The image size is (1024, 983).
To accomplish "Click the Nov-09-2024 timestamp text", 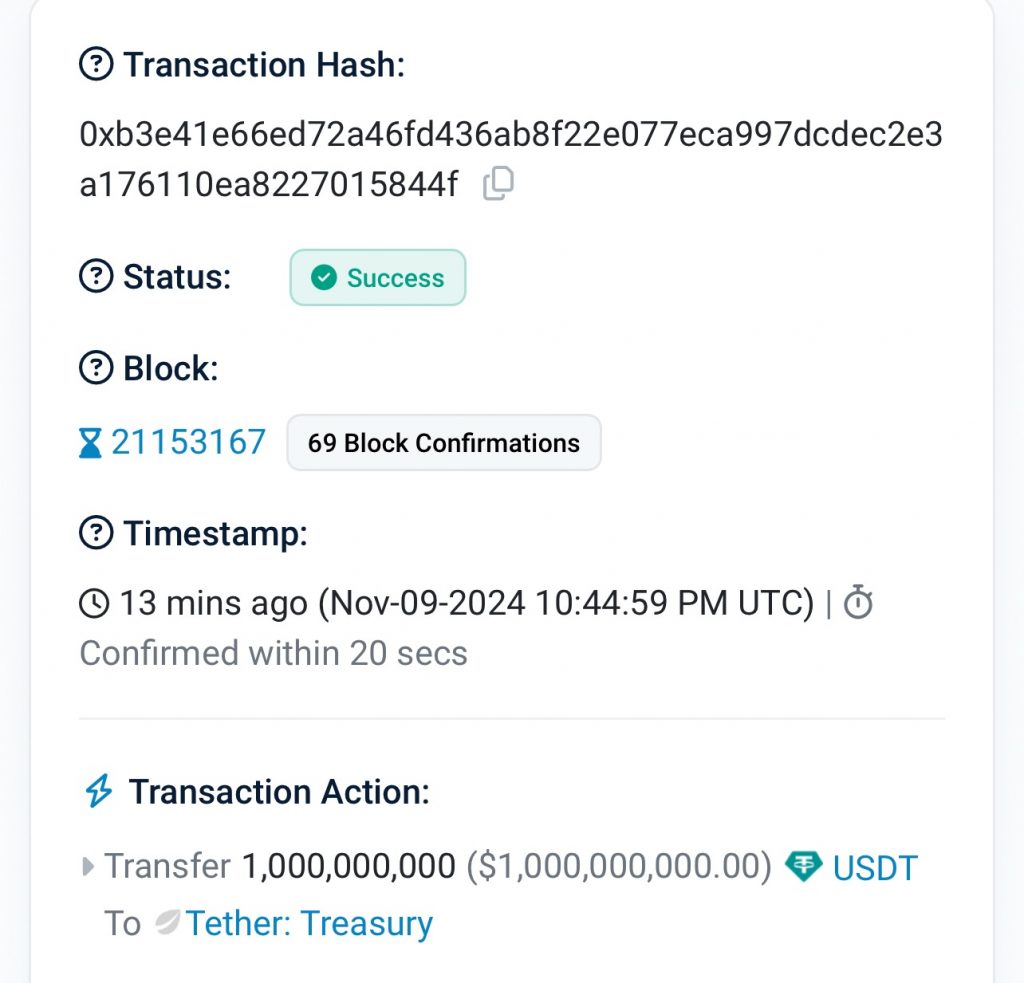I will (x=566, y=604).
